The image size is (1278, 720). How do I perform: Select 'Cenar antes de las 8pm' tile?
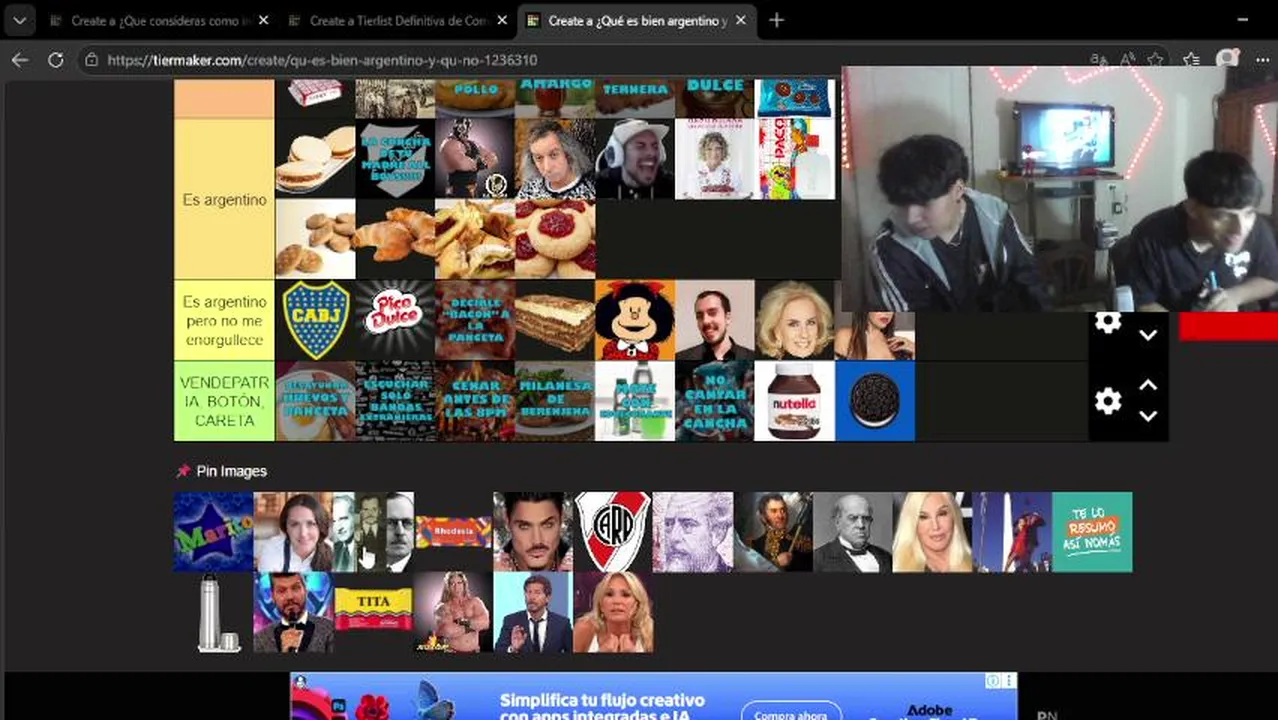475,401
